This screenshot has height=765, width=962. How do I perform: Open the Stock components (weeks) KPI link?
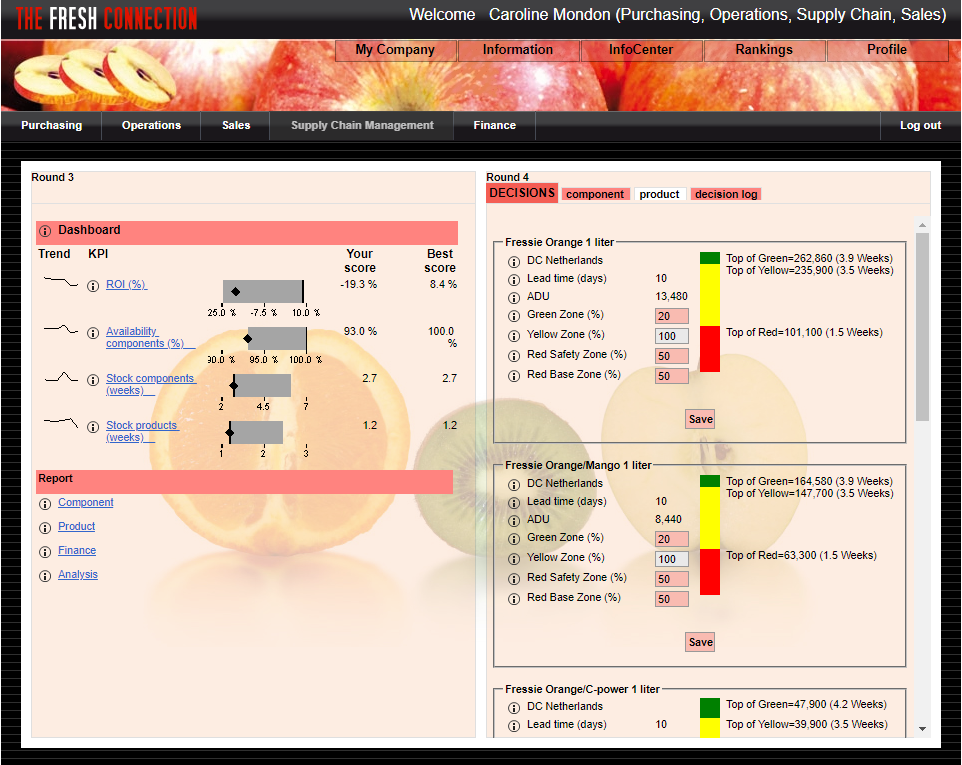click(150, 385)
